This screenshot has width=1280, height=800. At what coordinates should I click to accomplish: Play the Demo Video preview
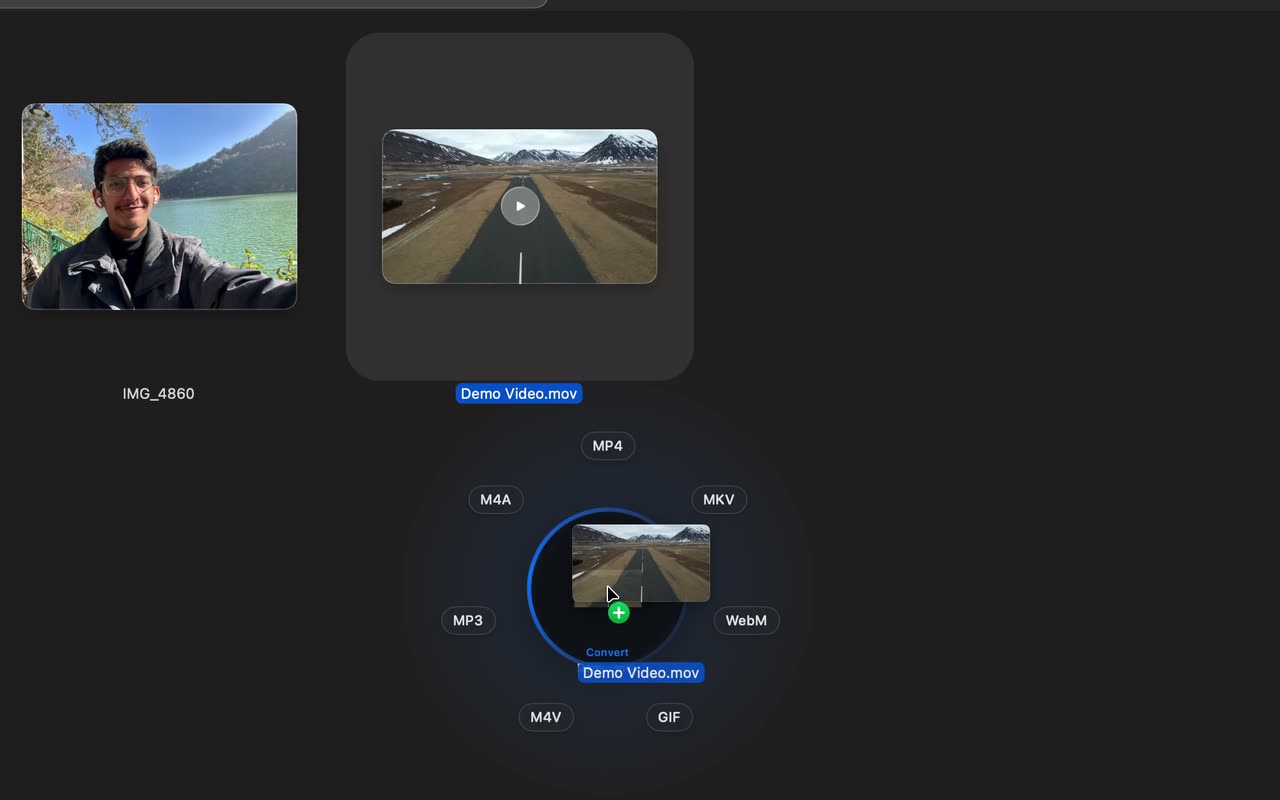[520, 206]
